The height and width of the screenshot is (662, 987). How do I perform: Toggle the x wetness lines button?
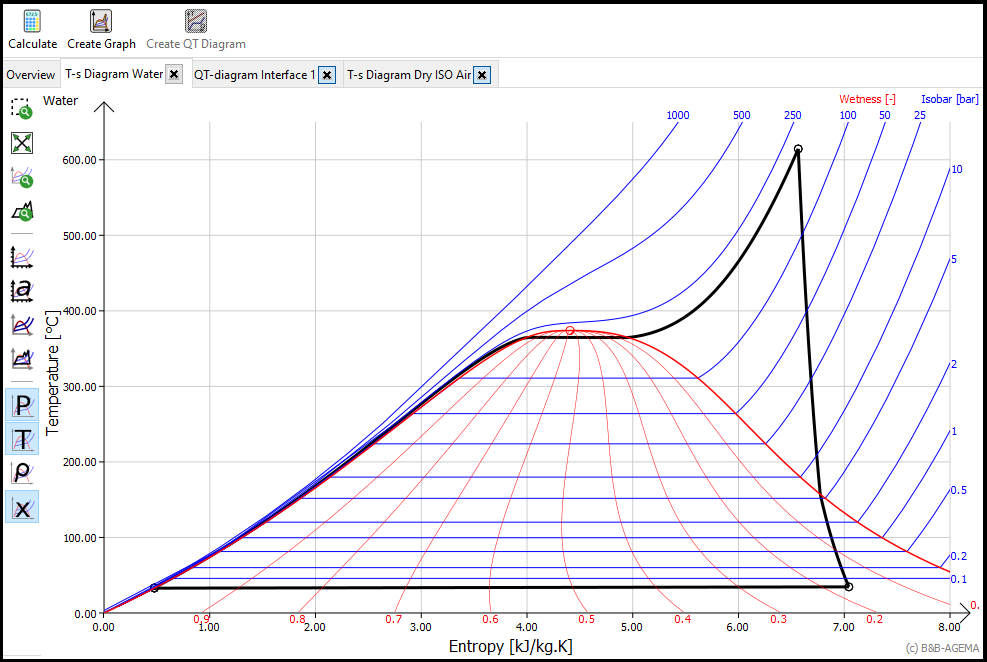[22, 507]
